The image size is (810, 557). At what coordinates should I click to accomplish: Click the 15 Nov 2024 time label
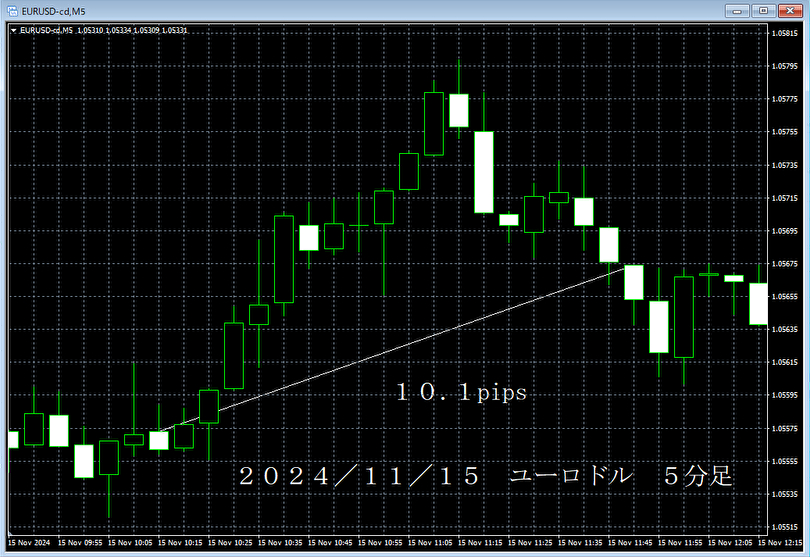(x=29, y=543)
